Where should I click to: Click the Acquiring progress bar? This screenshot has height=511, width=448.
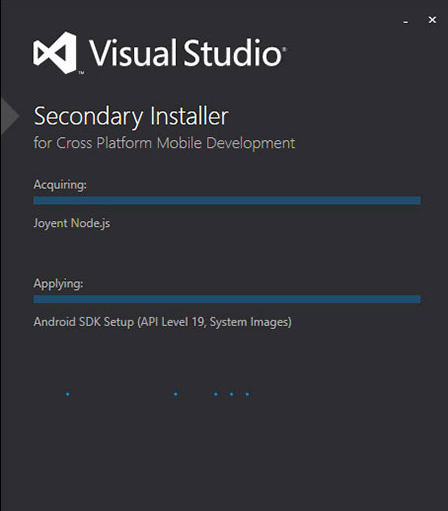(227, 200)
